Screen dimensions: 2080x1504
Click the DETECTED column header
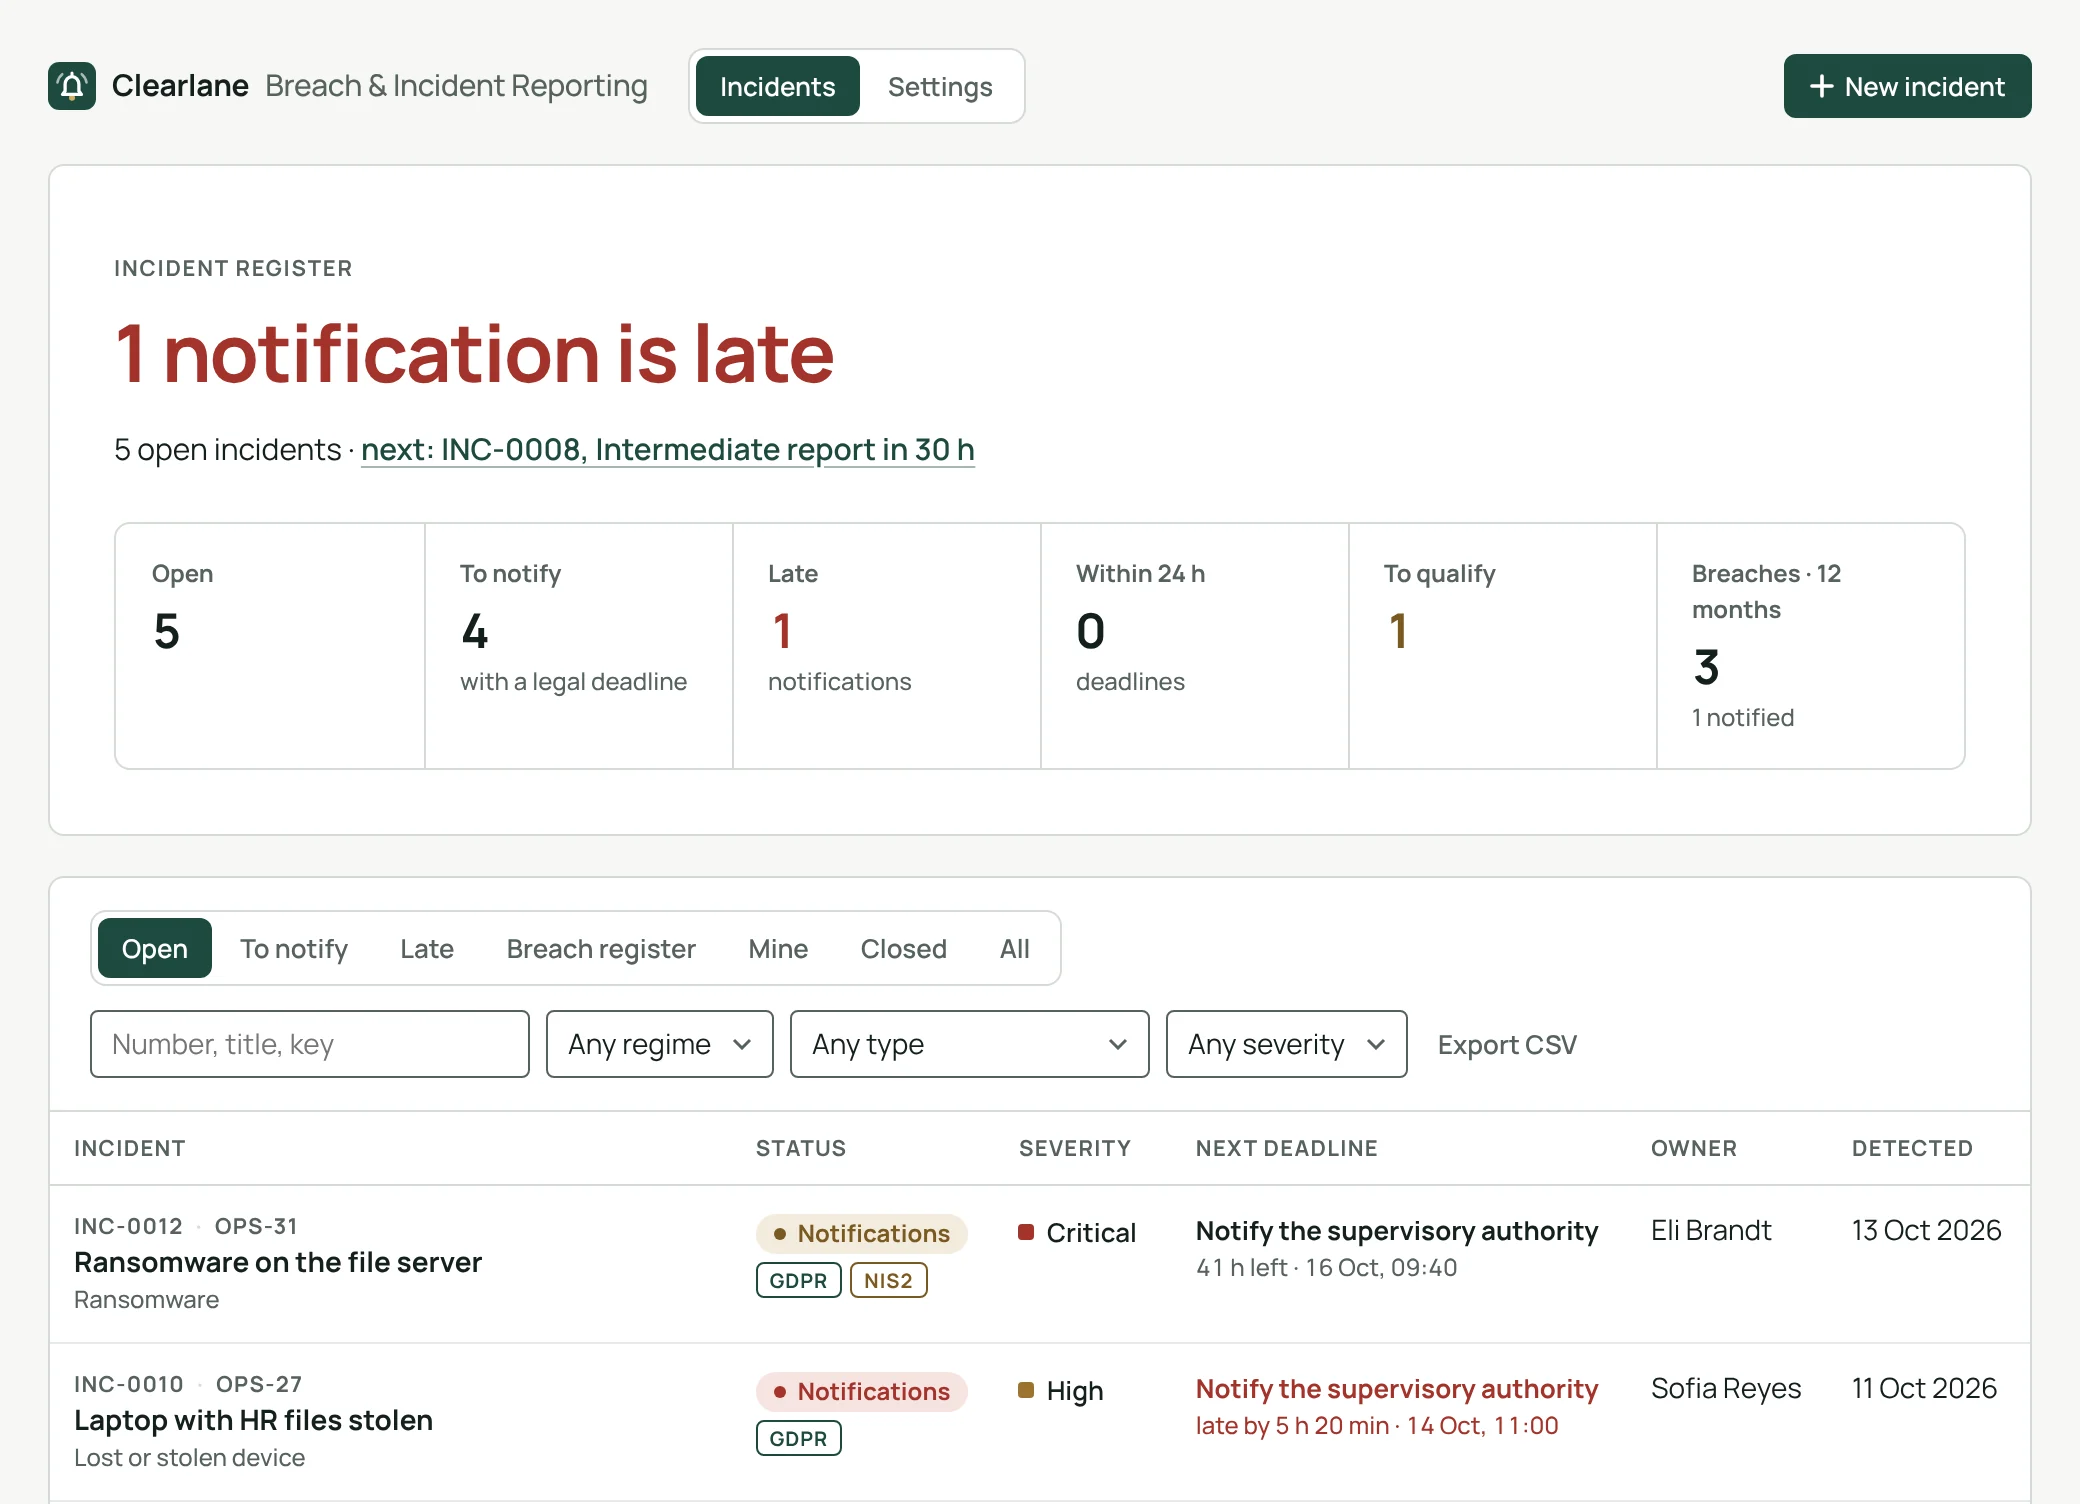(1912, 1148)
